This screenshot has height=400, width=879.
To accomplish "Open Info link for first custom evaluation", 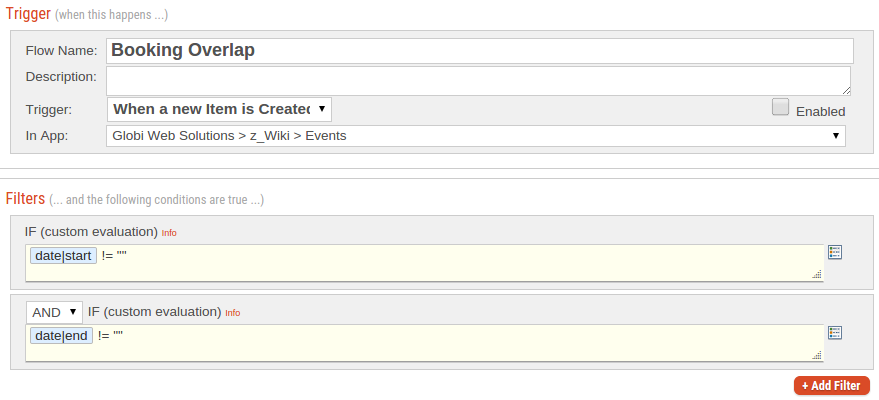I will (x=169, y=232).
